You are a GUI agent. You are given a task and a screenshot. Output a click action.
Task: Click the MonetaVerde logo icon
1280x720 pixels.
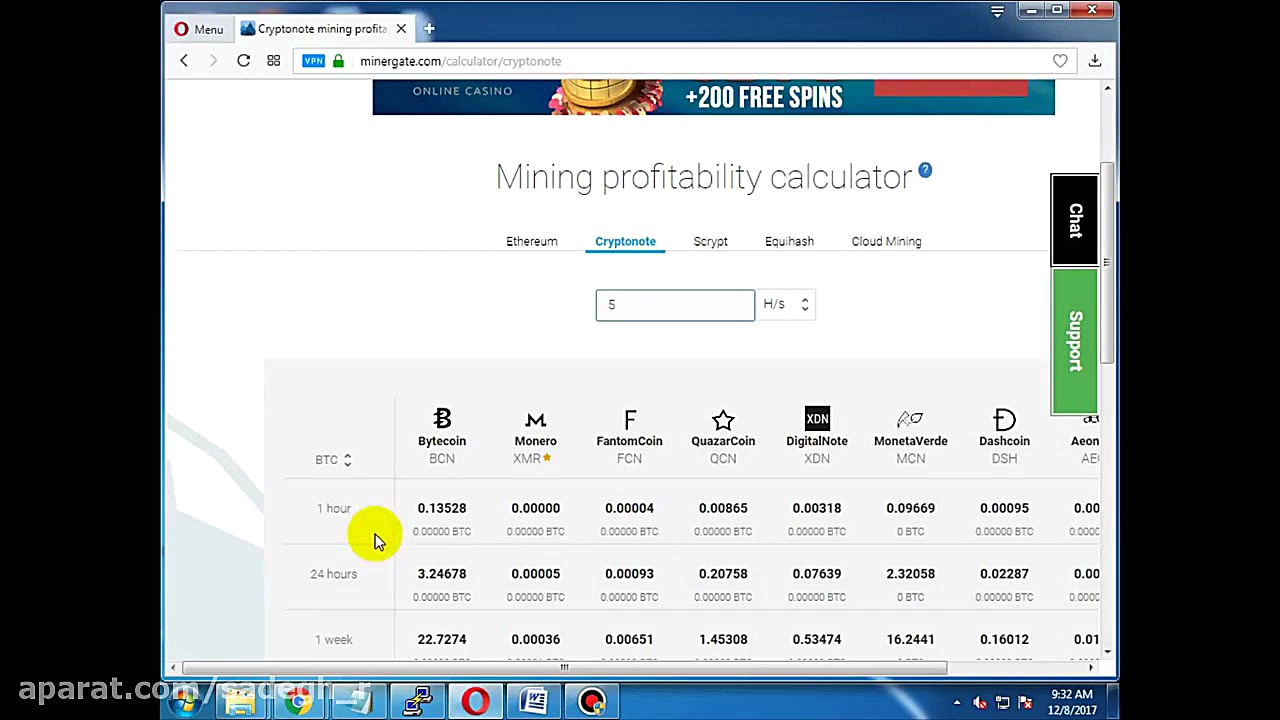pos(910,419)
